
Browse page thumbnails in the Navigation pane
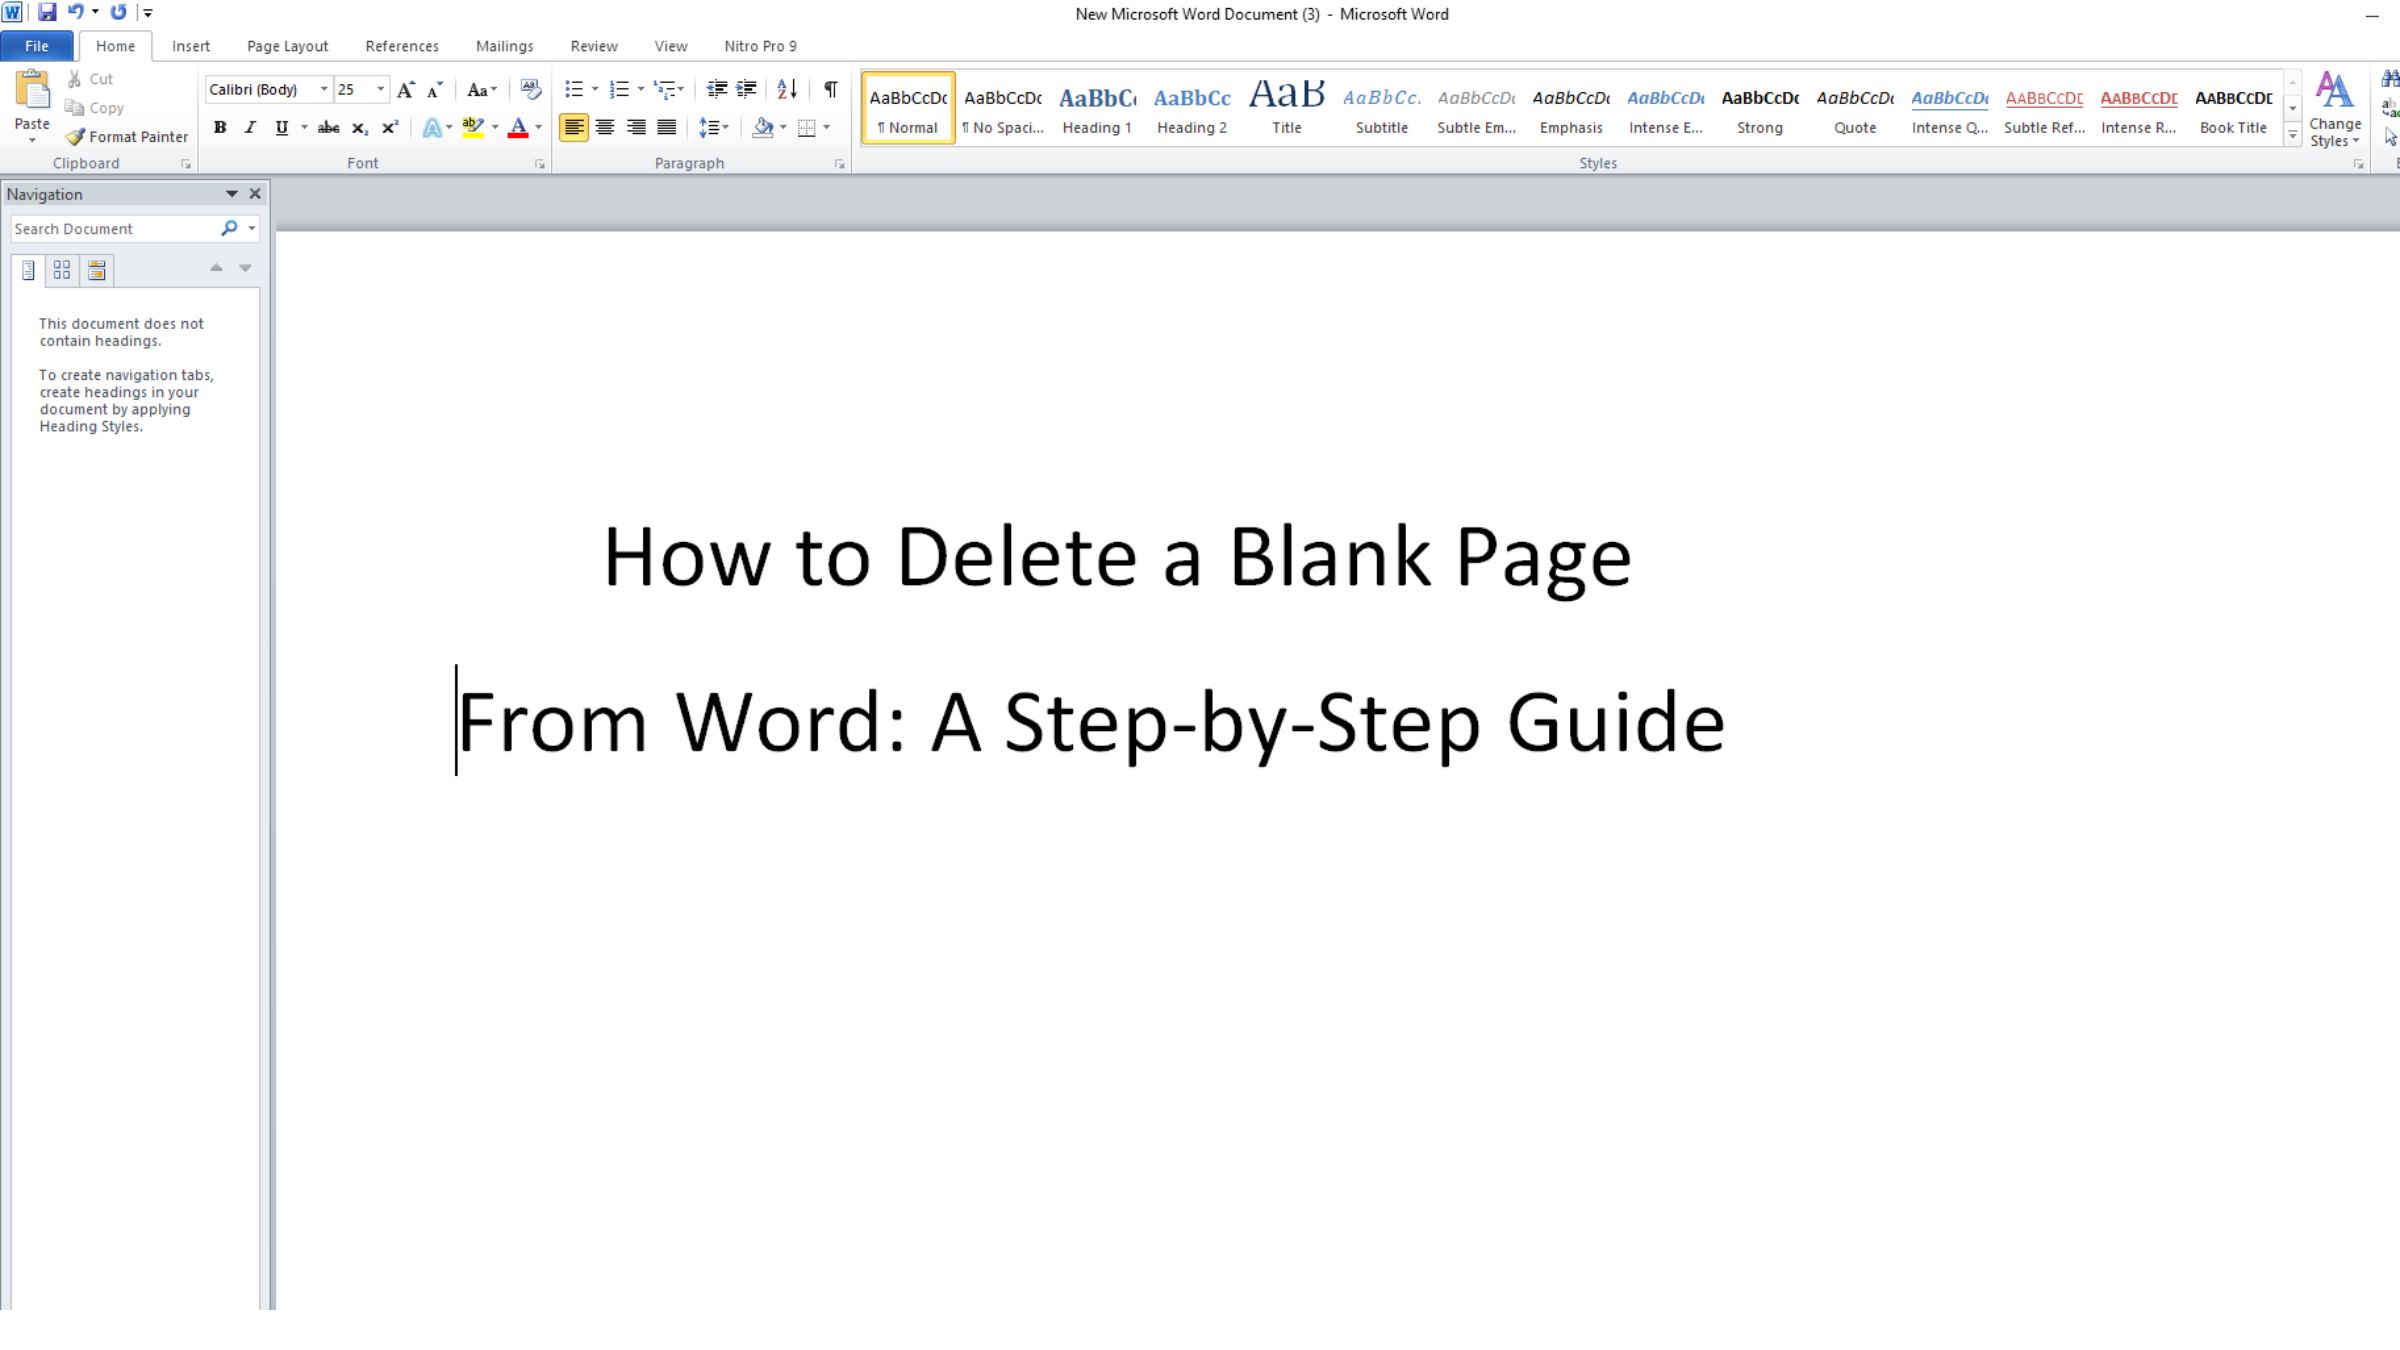tap(62, 271)
